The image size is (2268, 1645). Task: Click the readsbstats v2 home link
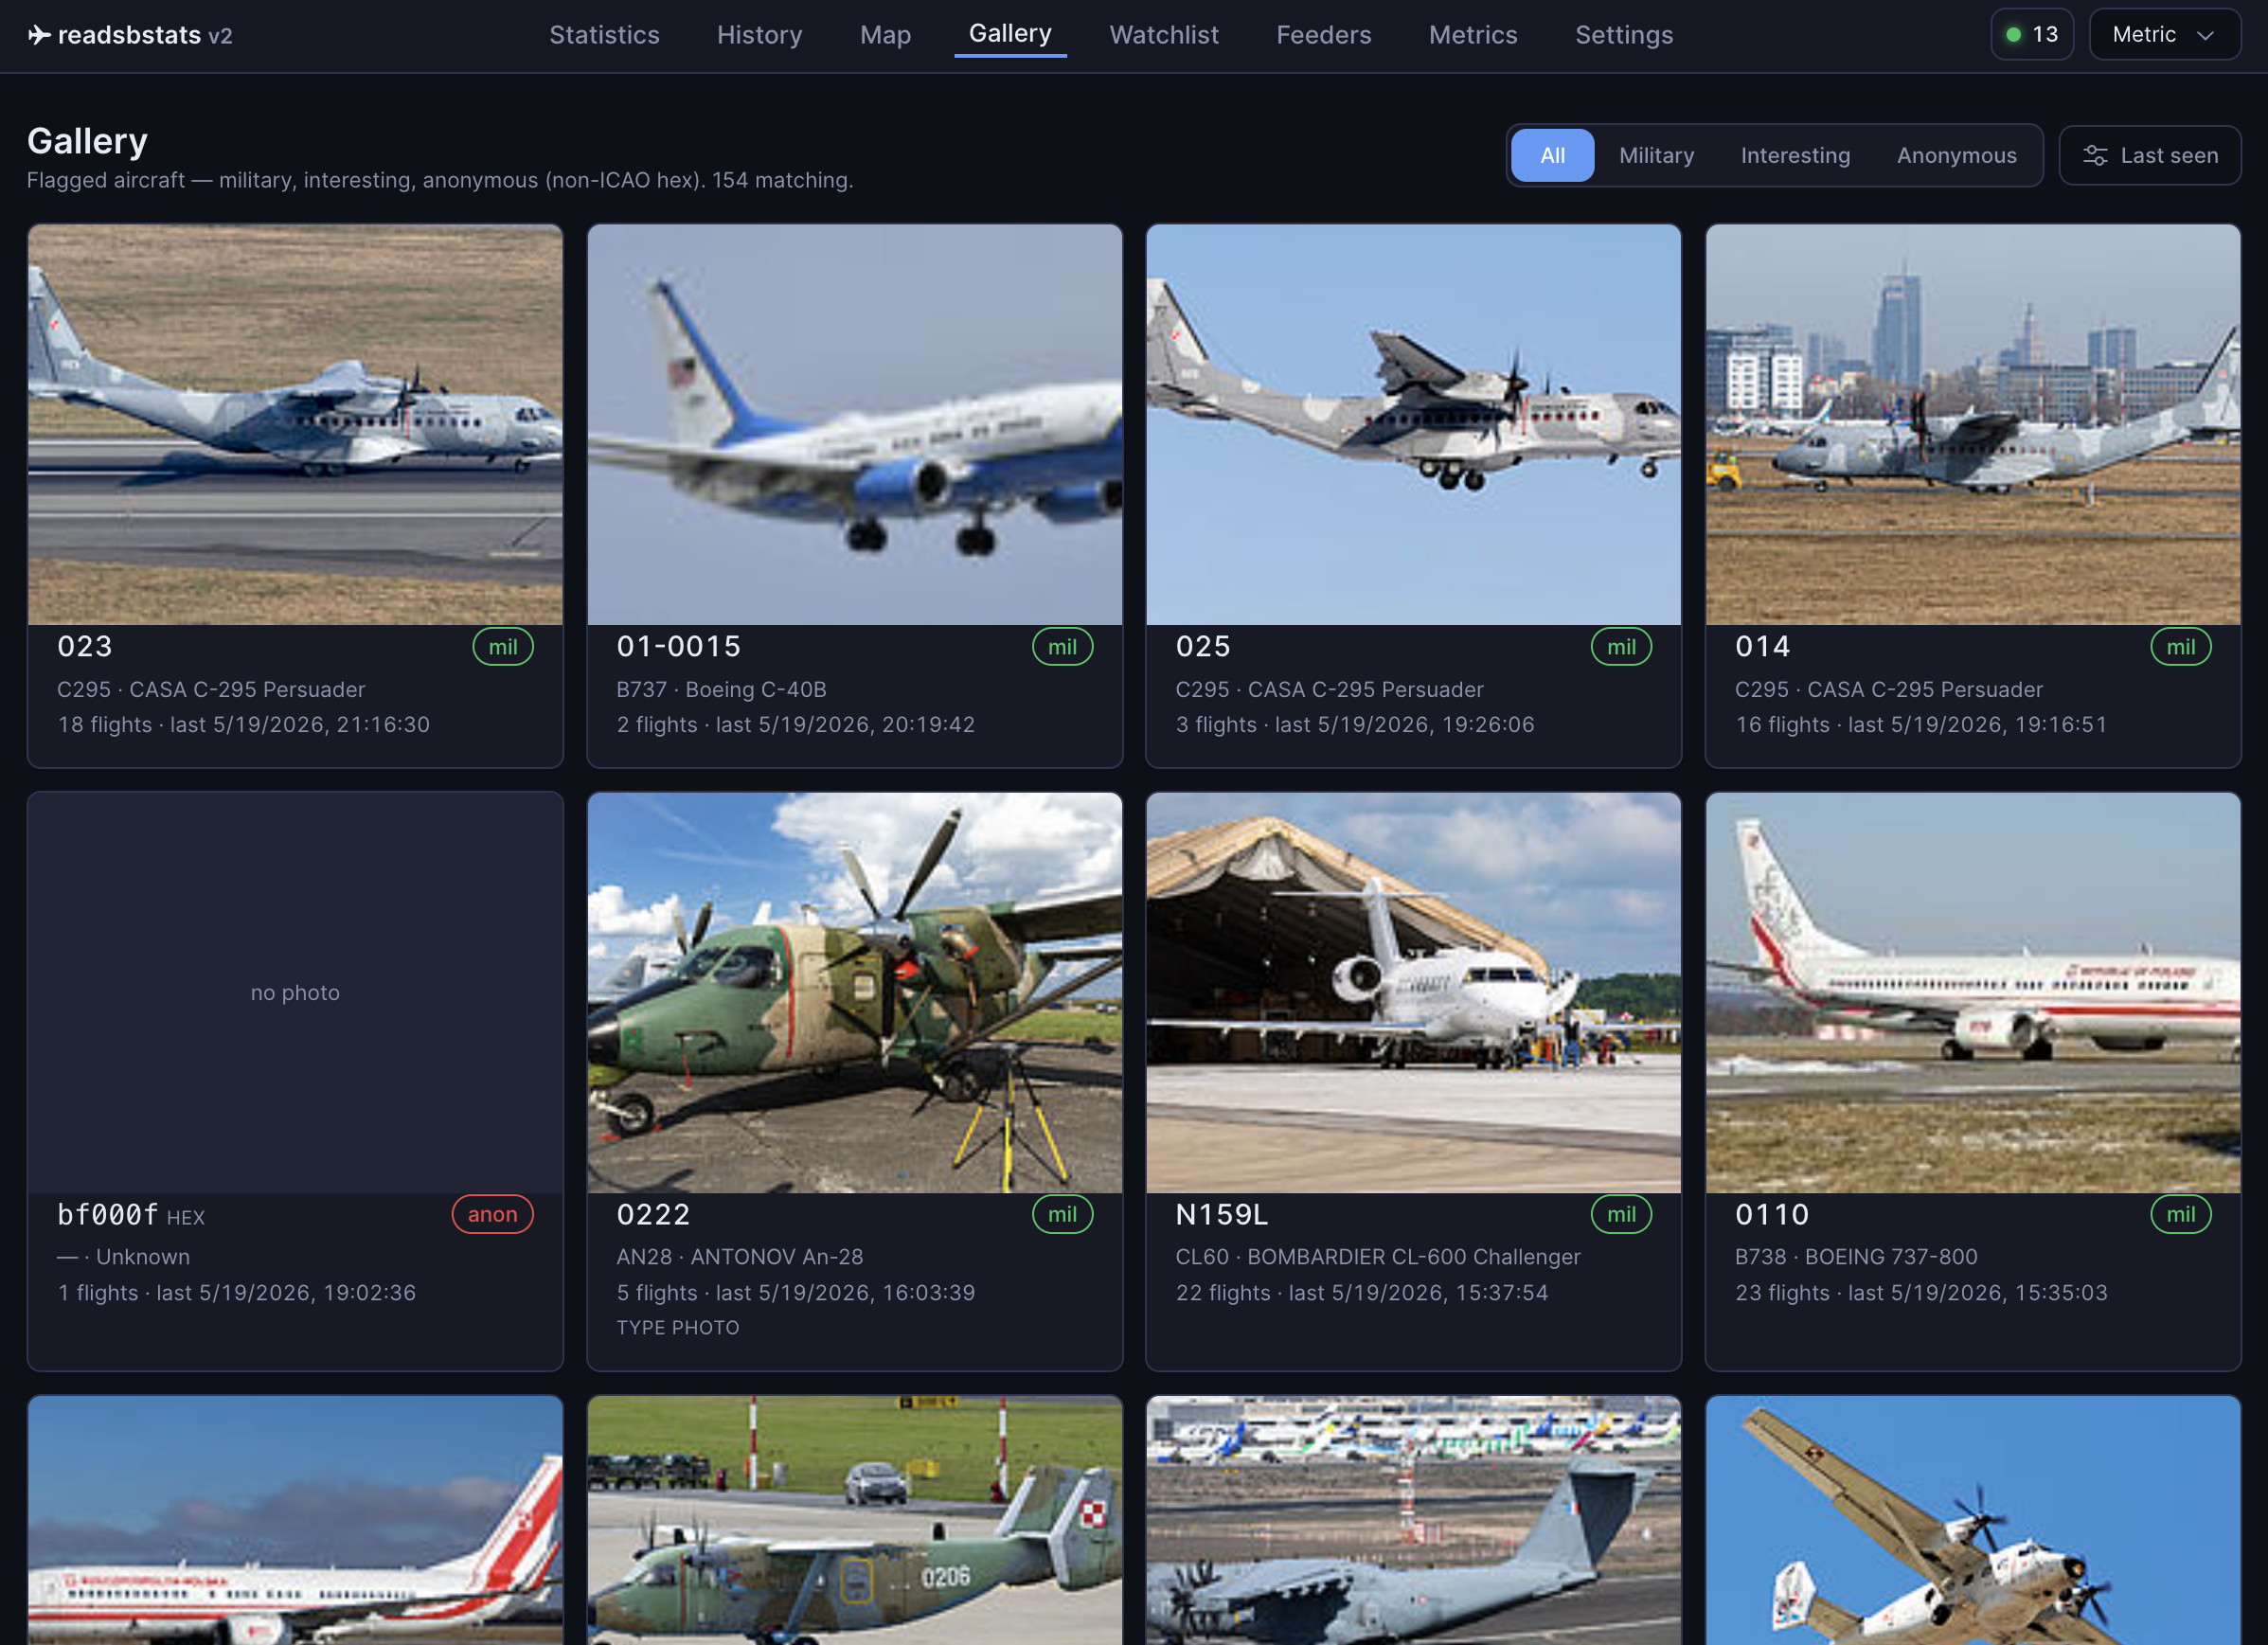click(130, 35)
